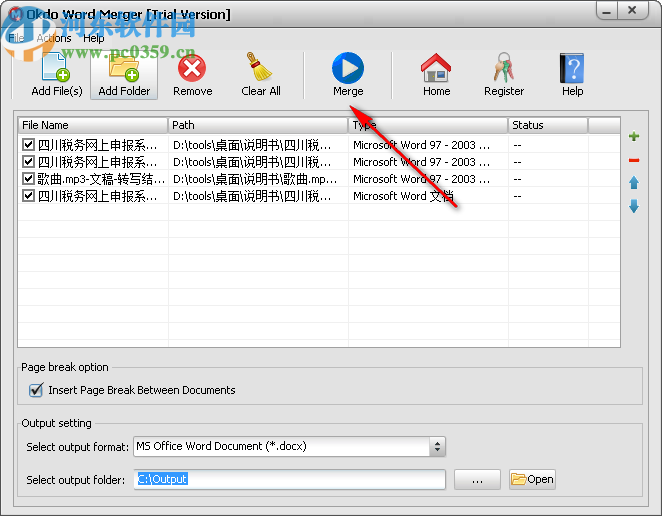
Task: Minimize the Okdo Word Merger window
Action: (607, 11)
